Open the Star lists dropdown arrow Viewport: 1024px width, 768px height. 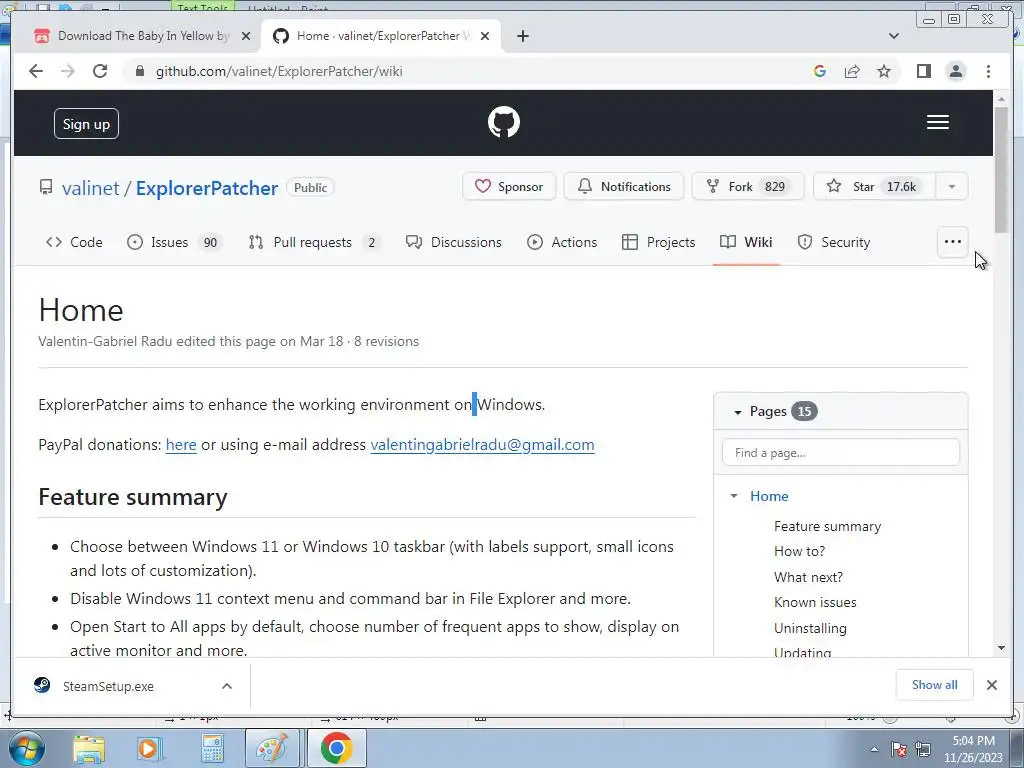952,187
